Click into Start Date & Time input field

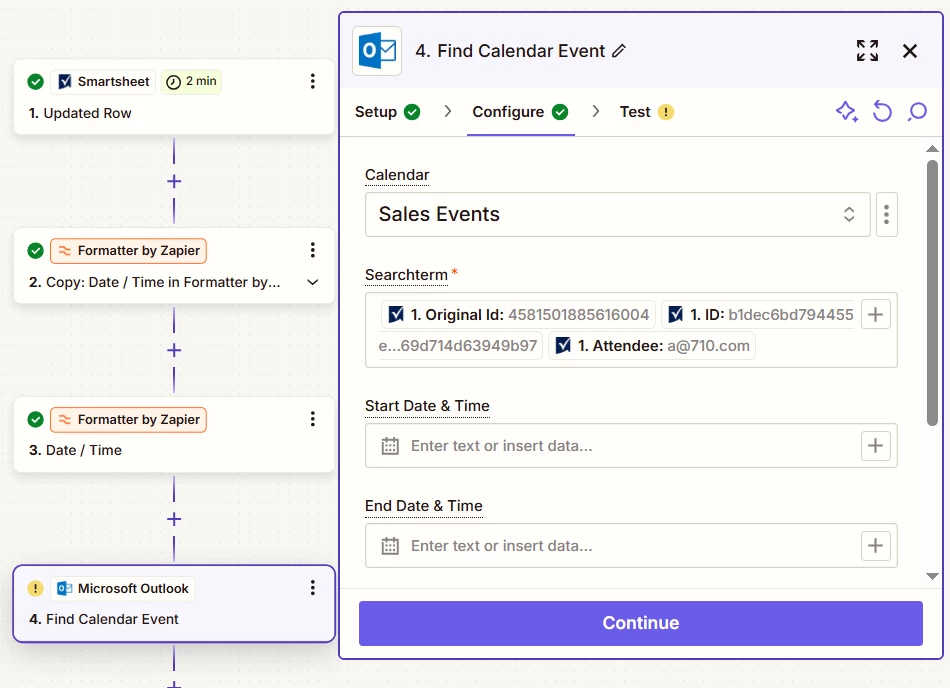(631, 446)
